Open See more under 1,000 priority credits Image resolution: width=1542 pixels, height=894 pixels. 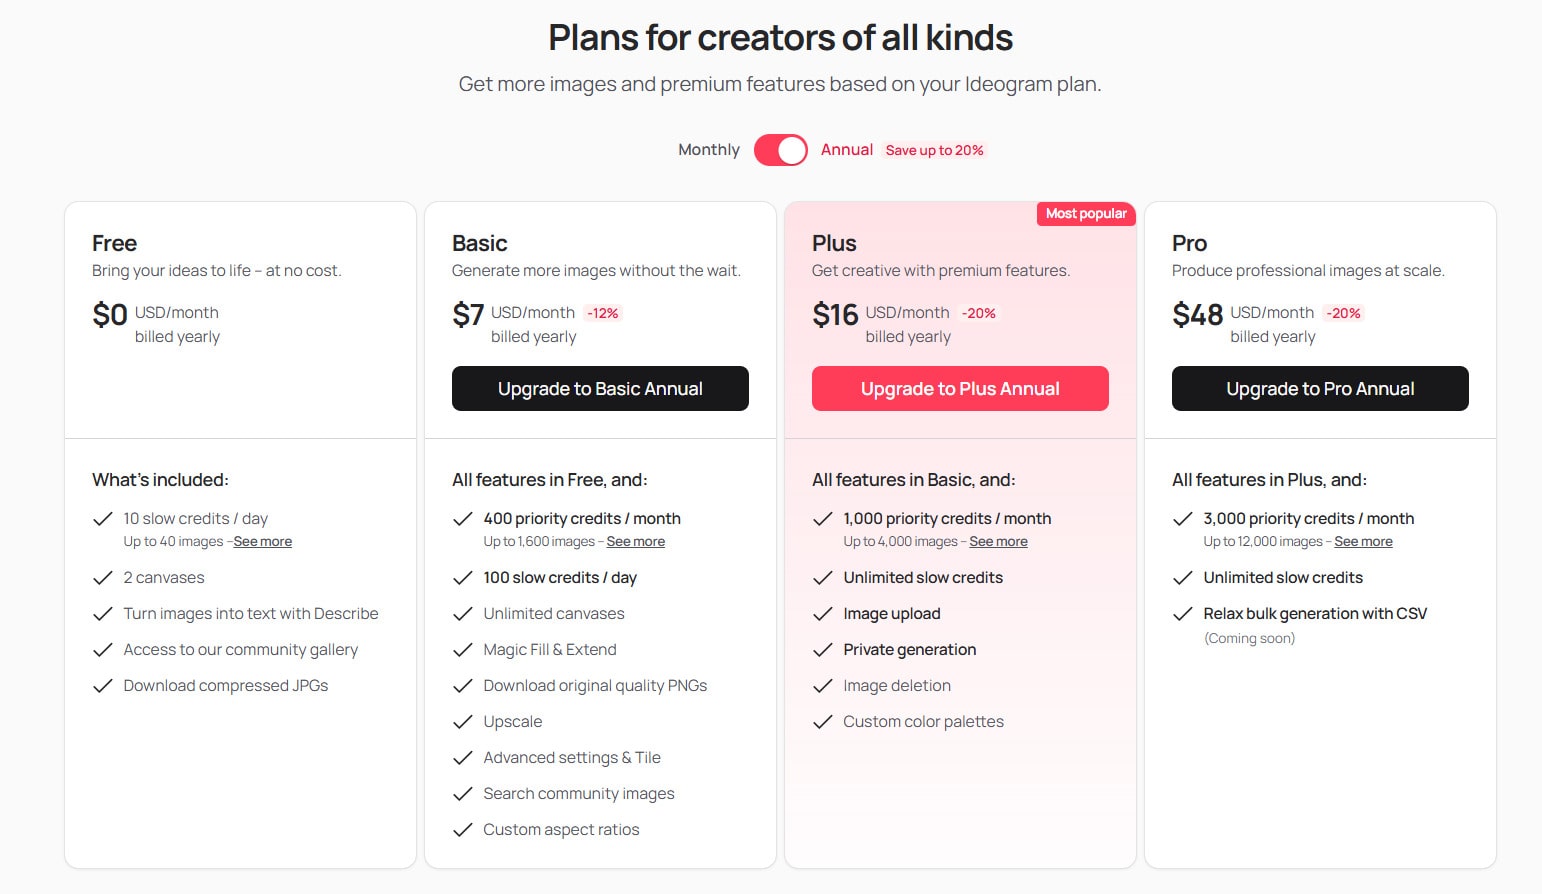click(999, 541)
